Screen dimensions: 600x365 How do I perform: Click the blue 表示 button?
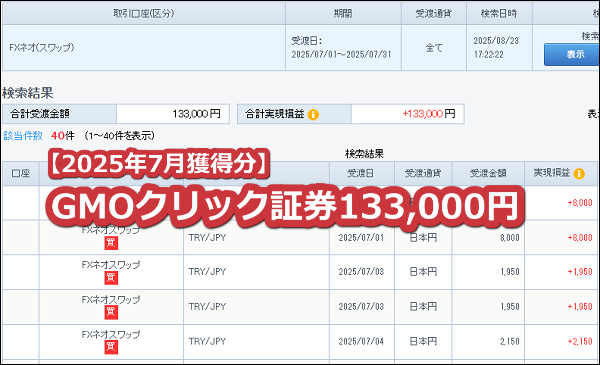pos(572,54)
